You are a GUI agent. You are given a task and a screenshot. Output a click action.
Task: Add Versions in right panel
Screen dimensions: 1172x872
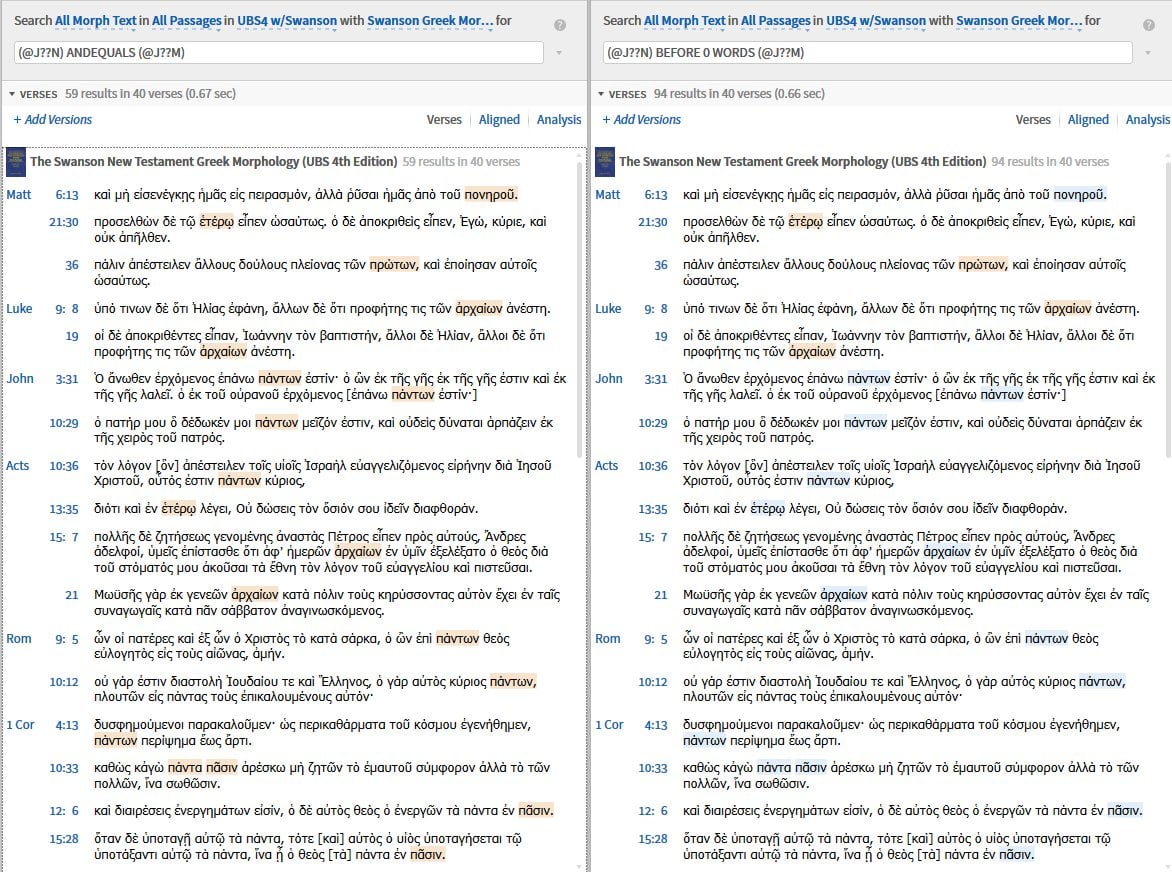coord(641,120)
